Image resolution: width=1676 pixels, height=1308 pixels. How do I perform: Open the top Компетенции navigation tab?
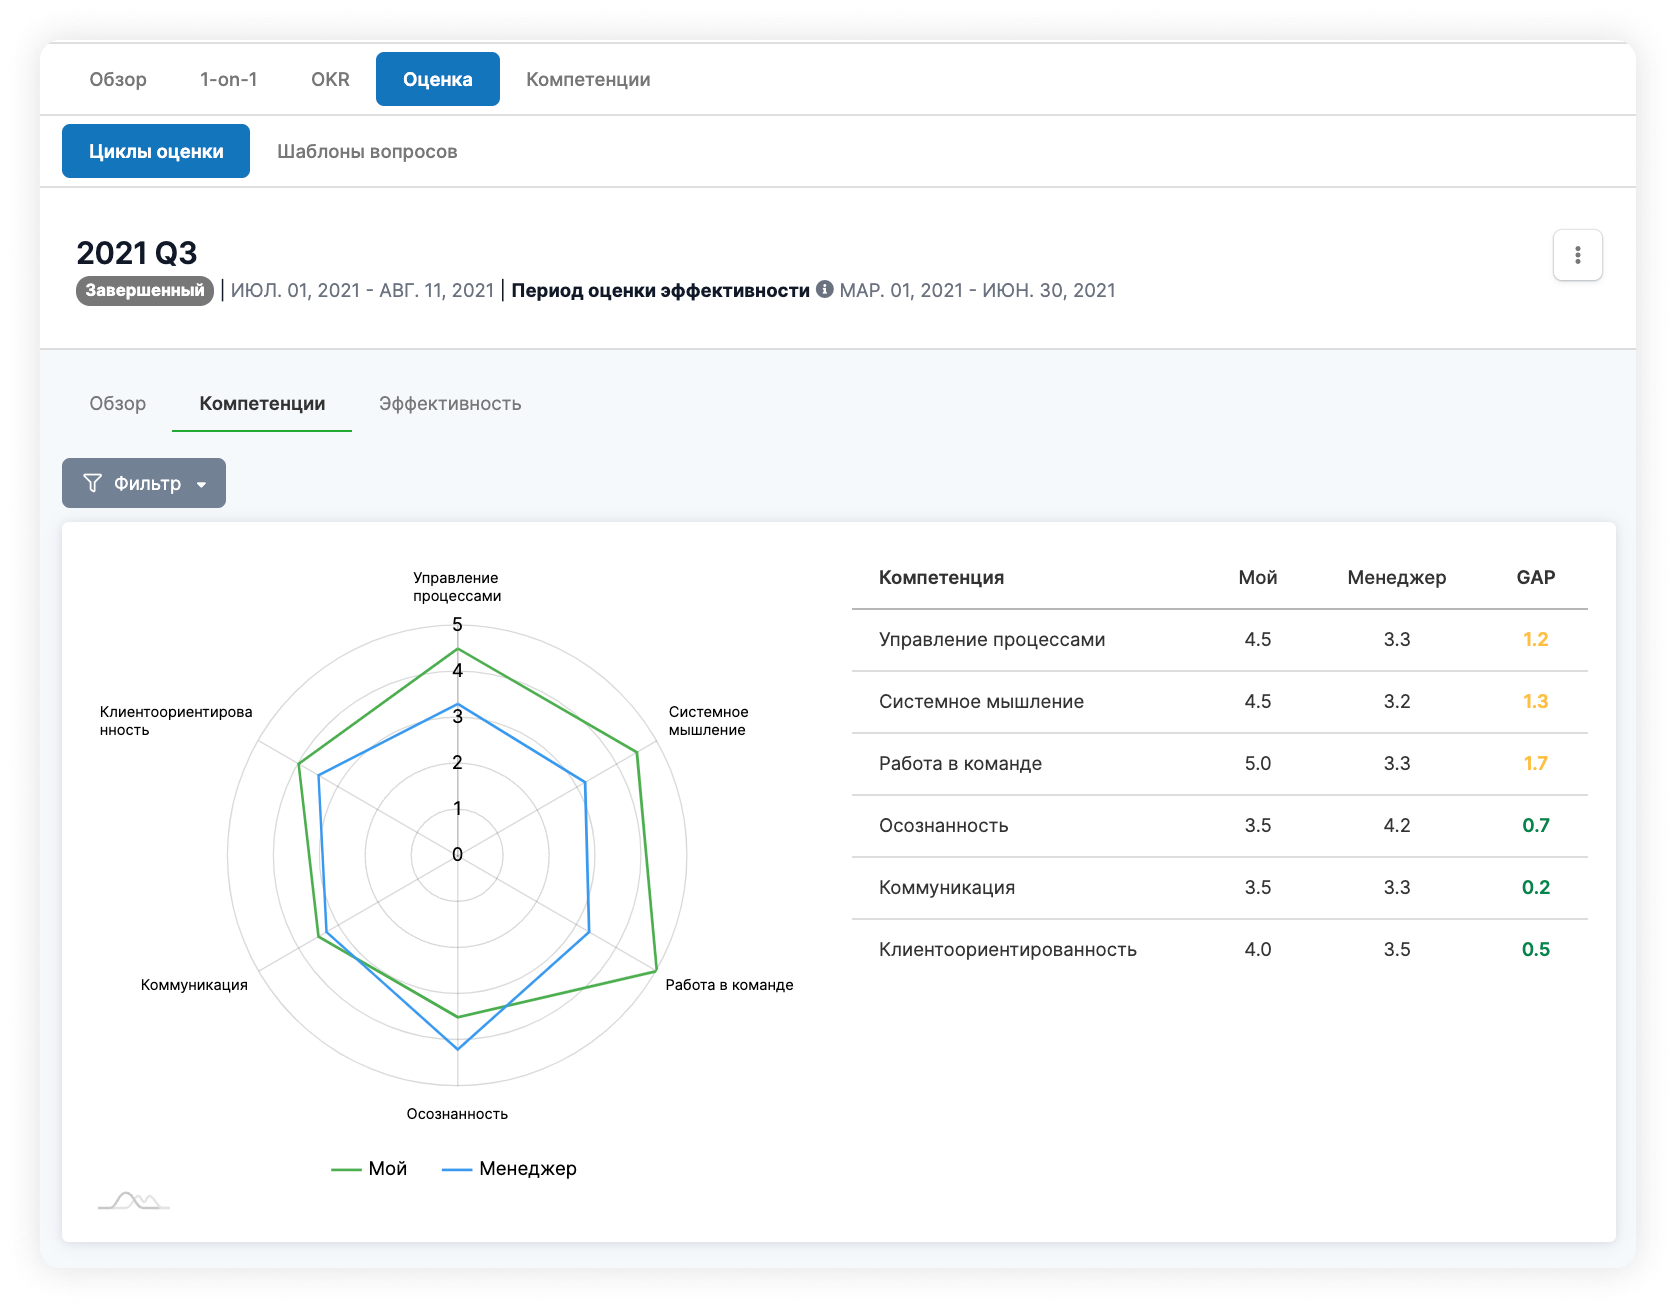click(588, 79)
